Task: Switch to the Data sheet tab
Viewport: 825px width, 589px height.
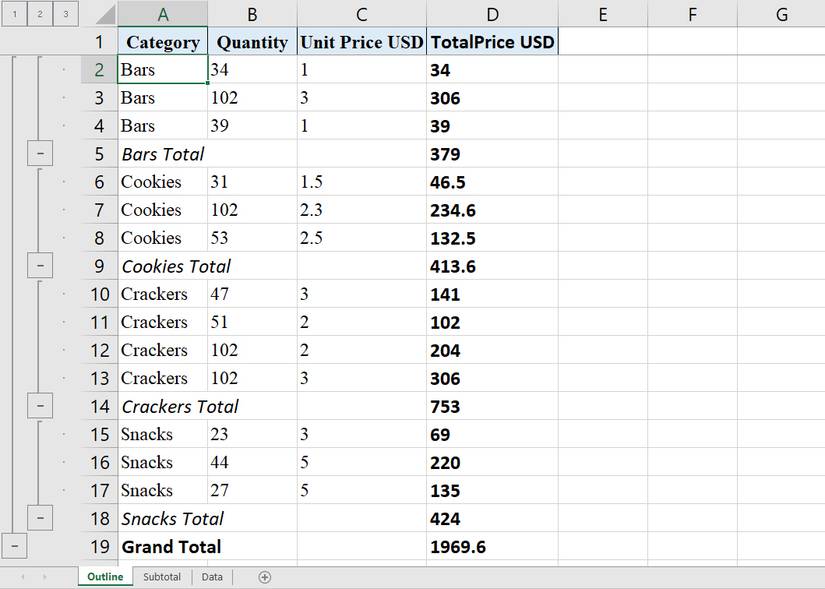Action: pyautogui.click(x=212, y=577)
